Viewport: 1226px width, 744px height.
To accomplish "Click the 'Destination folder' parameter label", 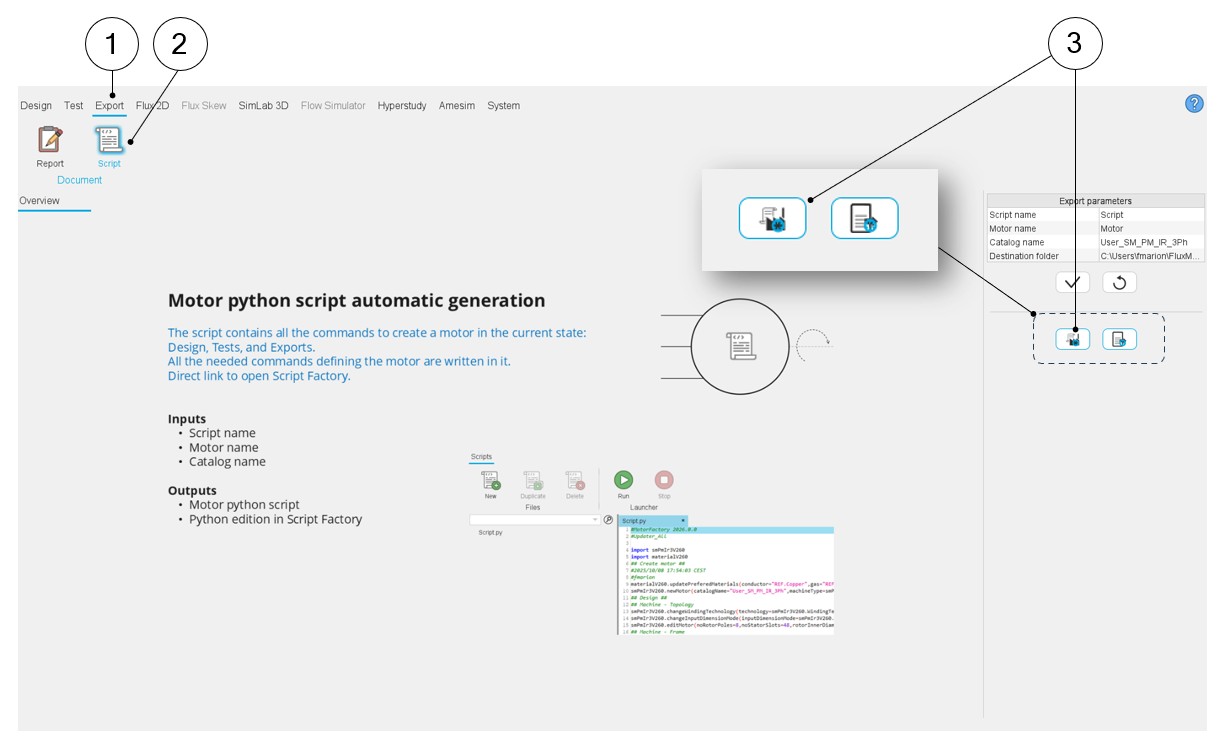I will [1025, 257].
